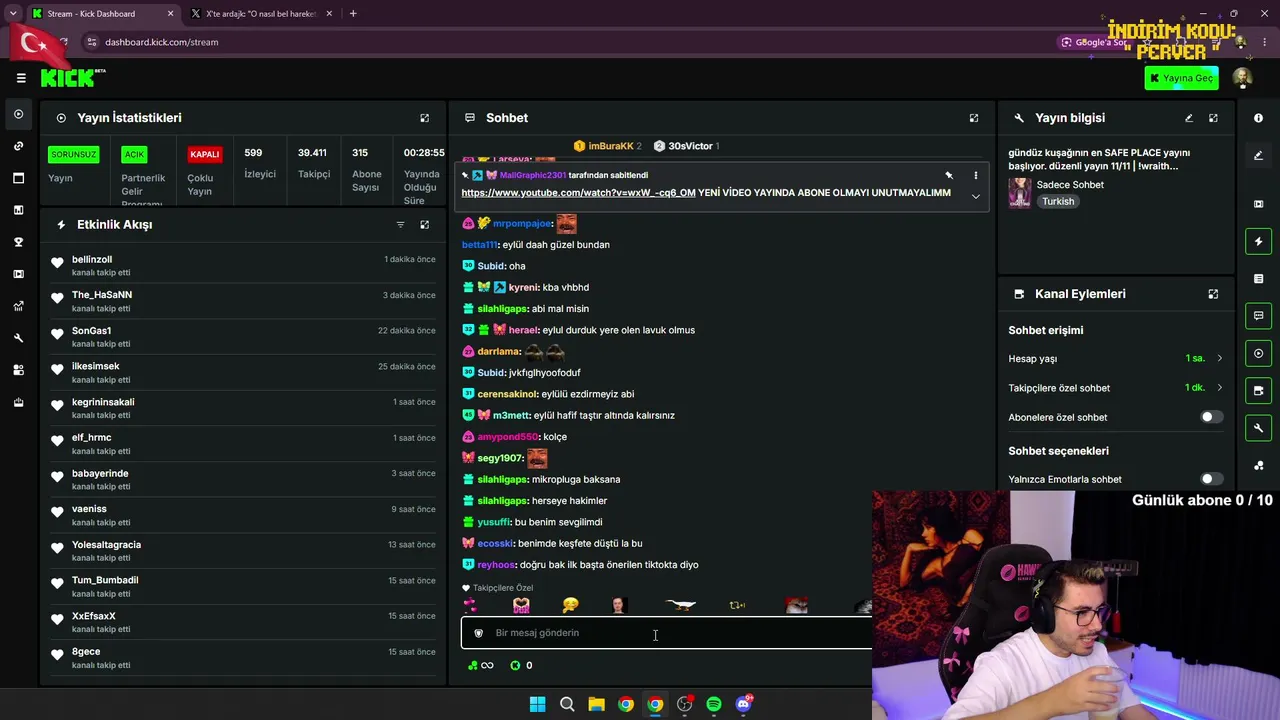Screen dimensions: 1280x720
Task: Open the window layout icon in left sidebar
Action: coord(18,178)
